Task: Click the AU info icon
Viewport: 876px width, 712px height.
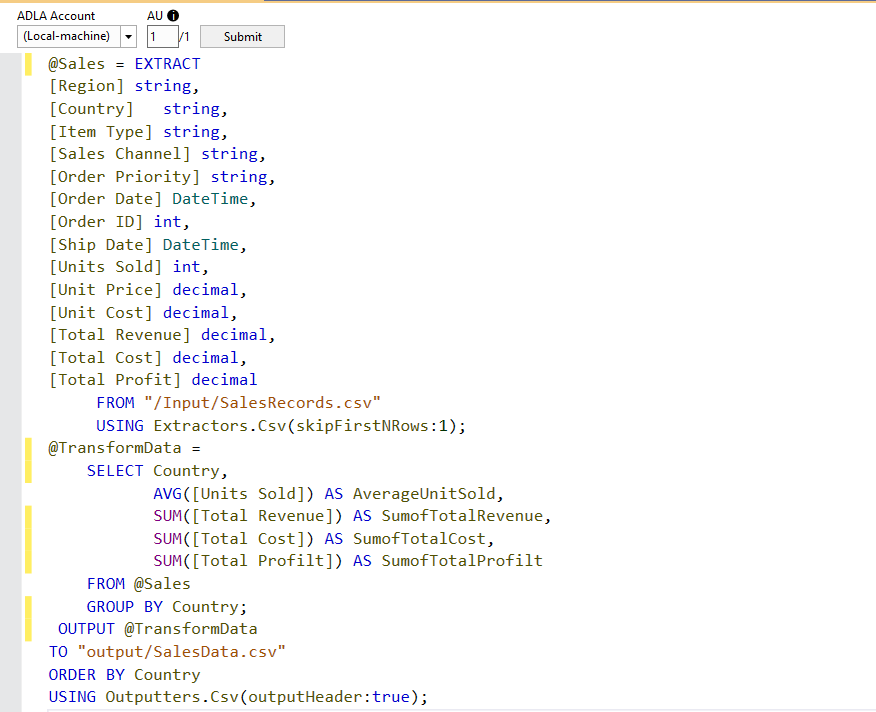Action: click(x=173, y=16)
